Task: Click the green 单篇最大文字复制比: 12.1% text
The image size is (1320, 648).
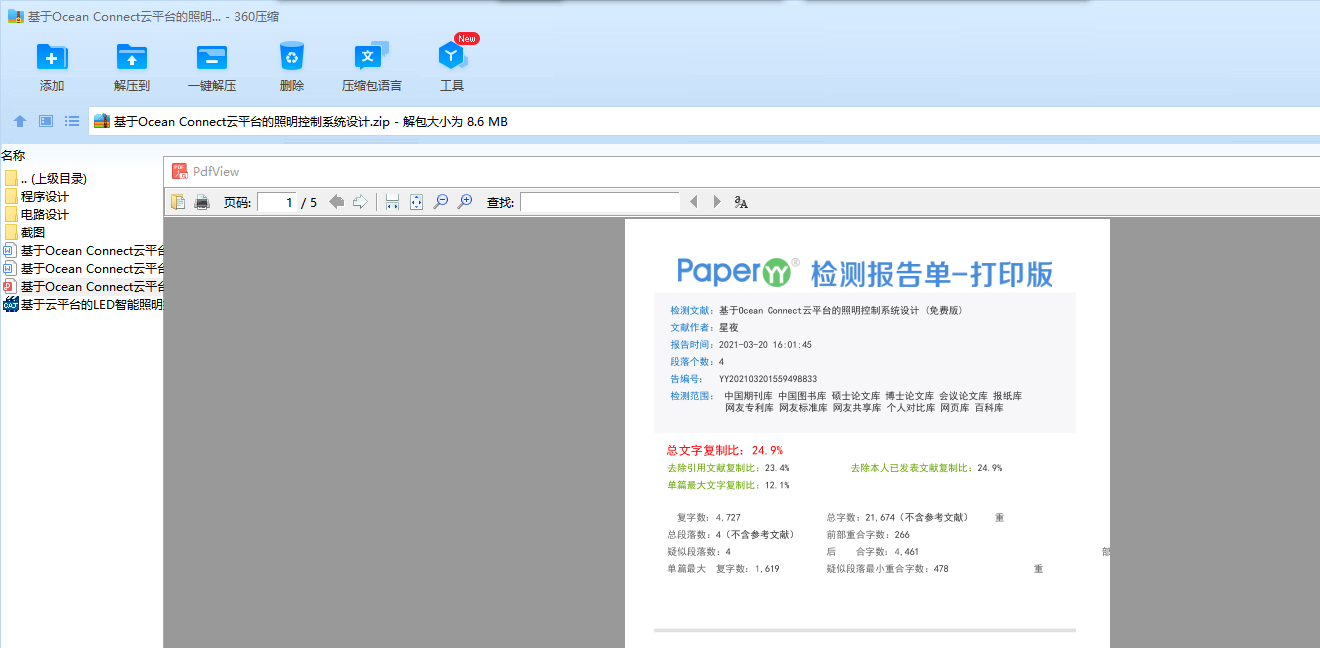Action: pos(728,485)
